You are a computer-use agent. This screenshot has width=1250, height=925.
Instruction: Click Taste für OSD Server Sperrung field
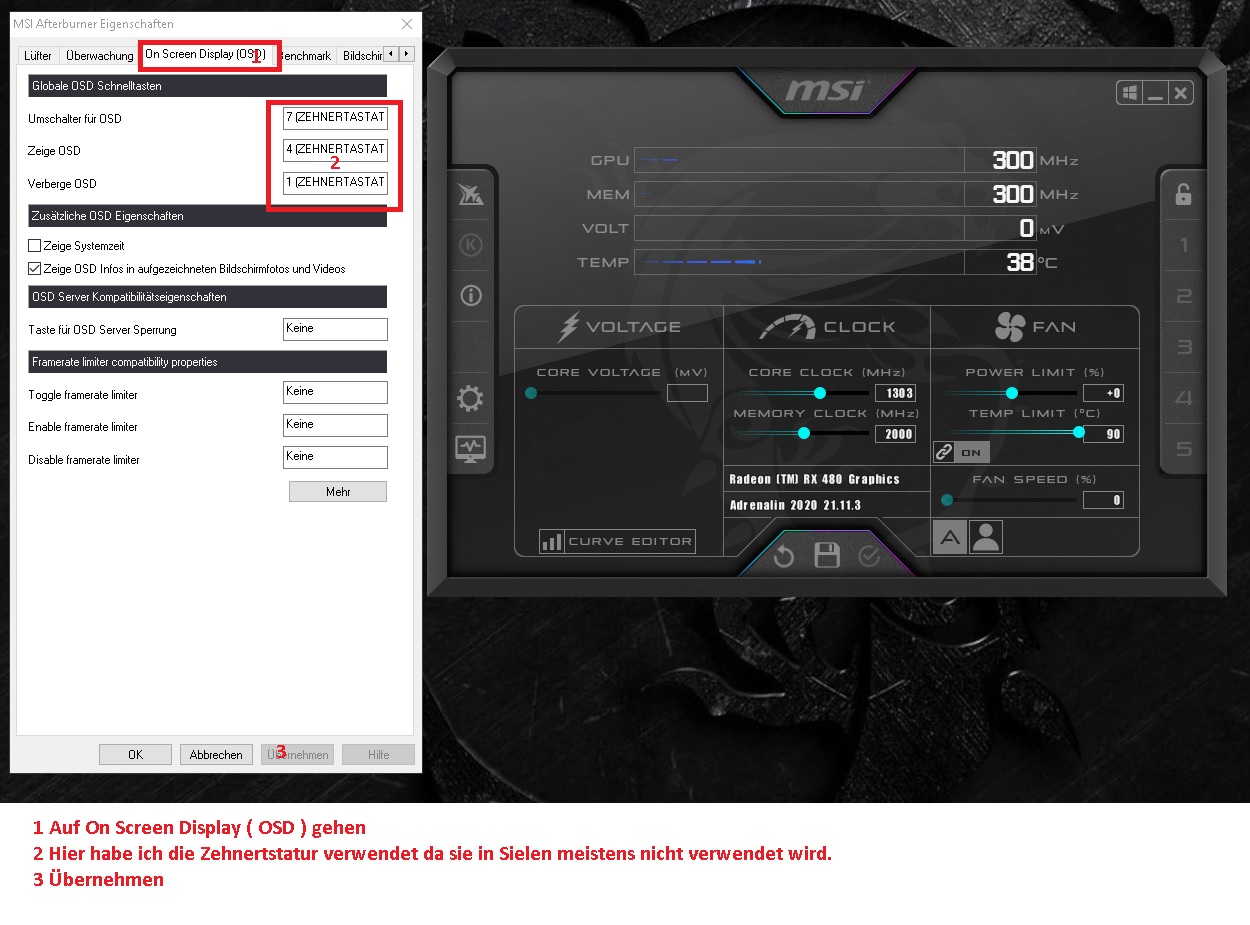pyautogui.click(x=335, y=329)
